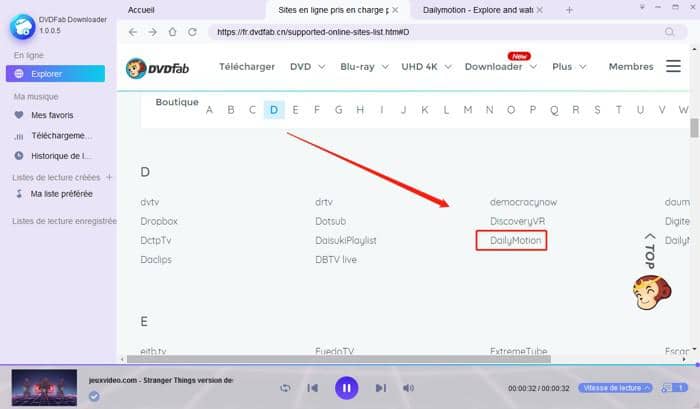
Task: Skip to next track
Action: click(380, 388)
